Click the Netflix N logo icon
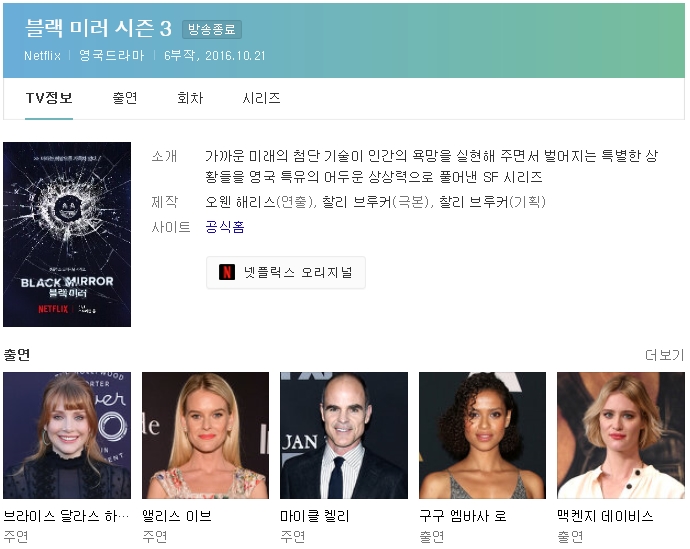 coord(227,272)
